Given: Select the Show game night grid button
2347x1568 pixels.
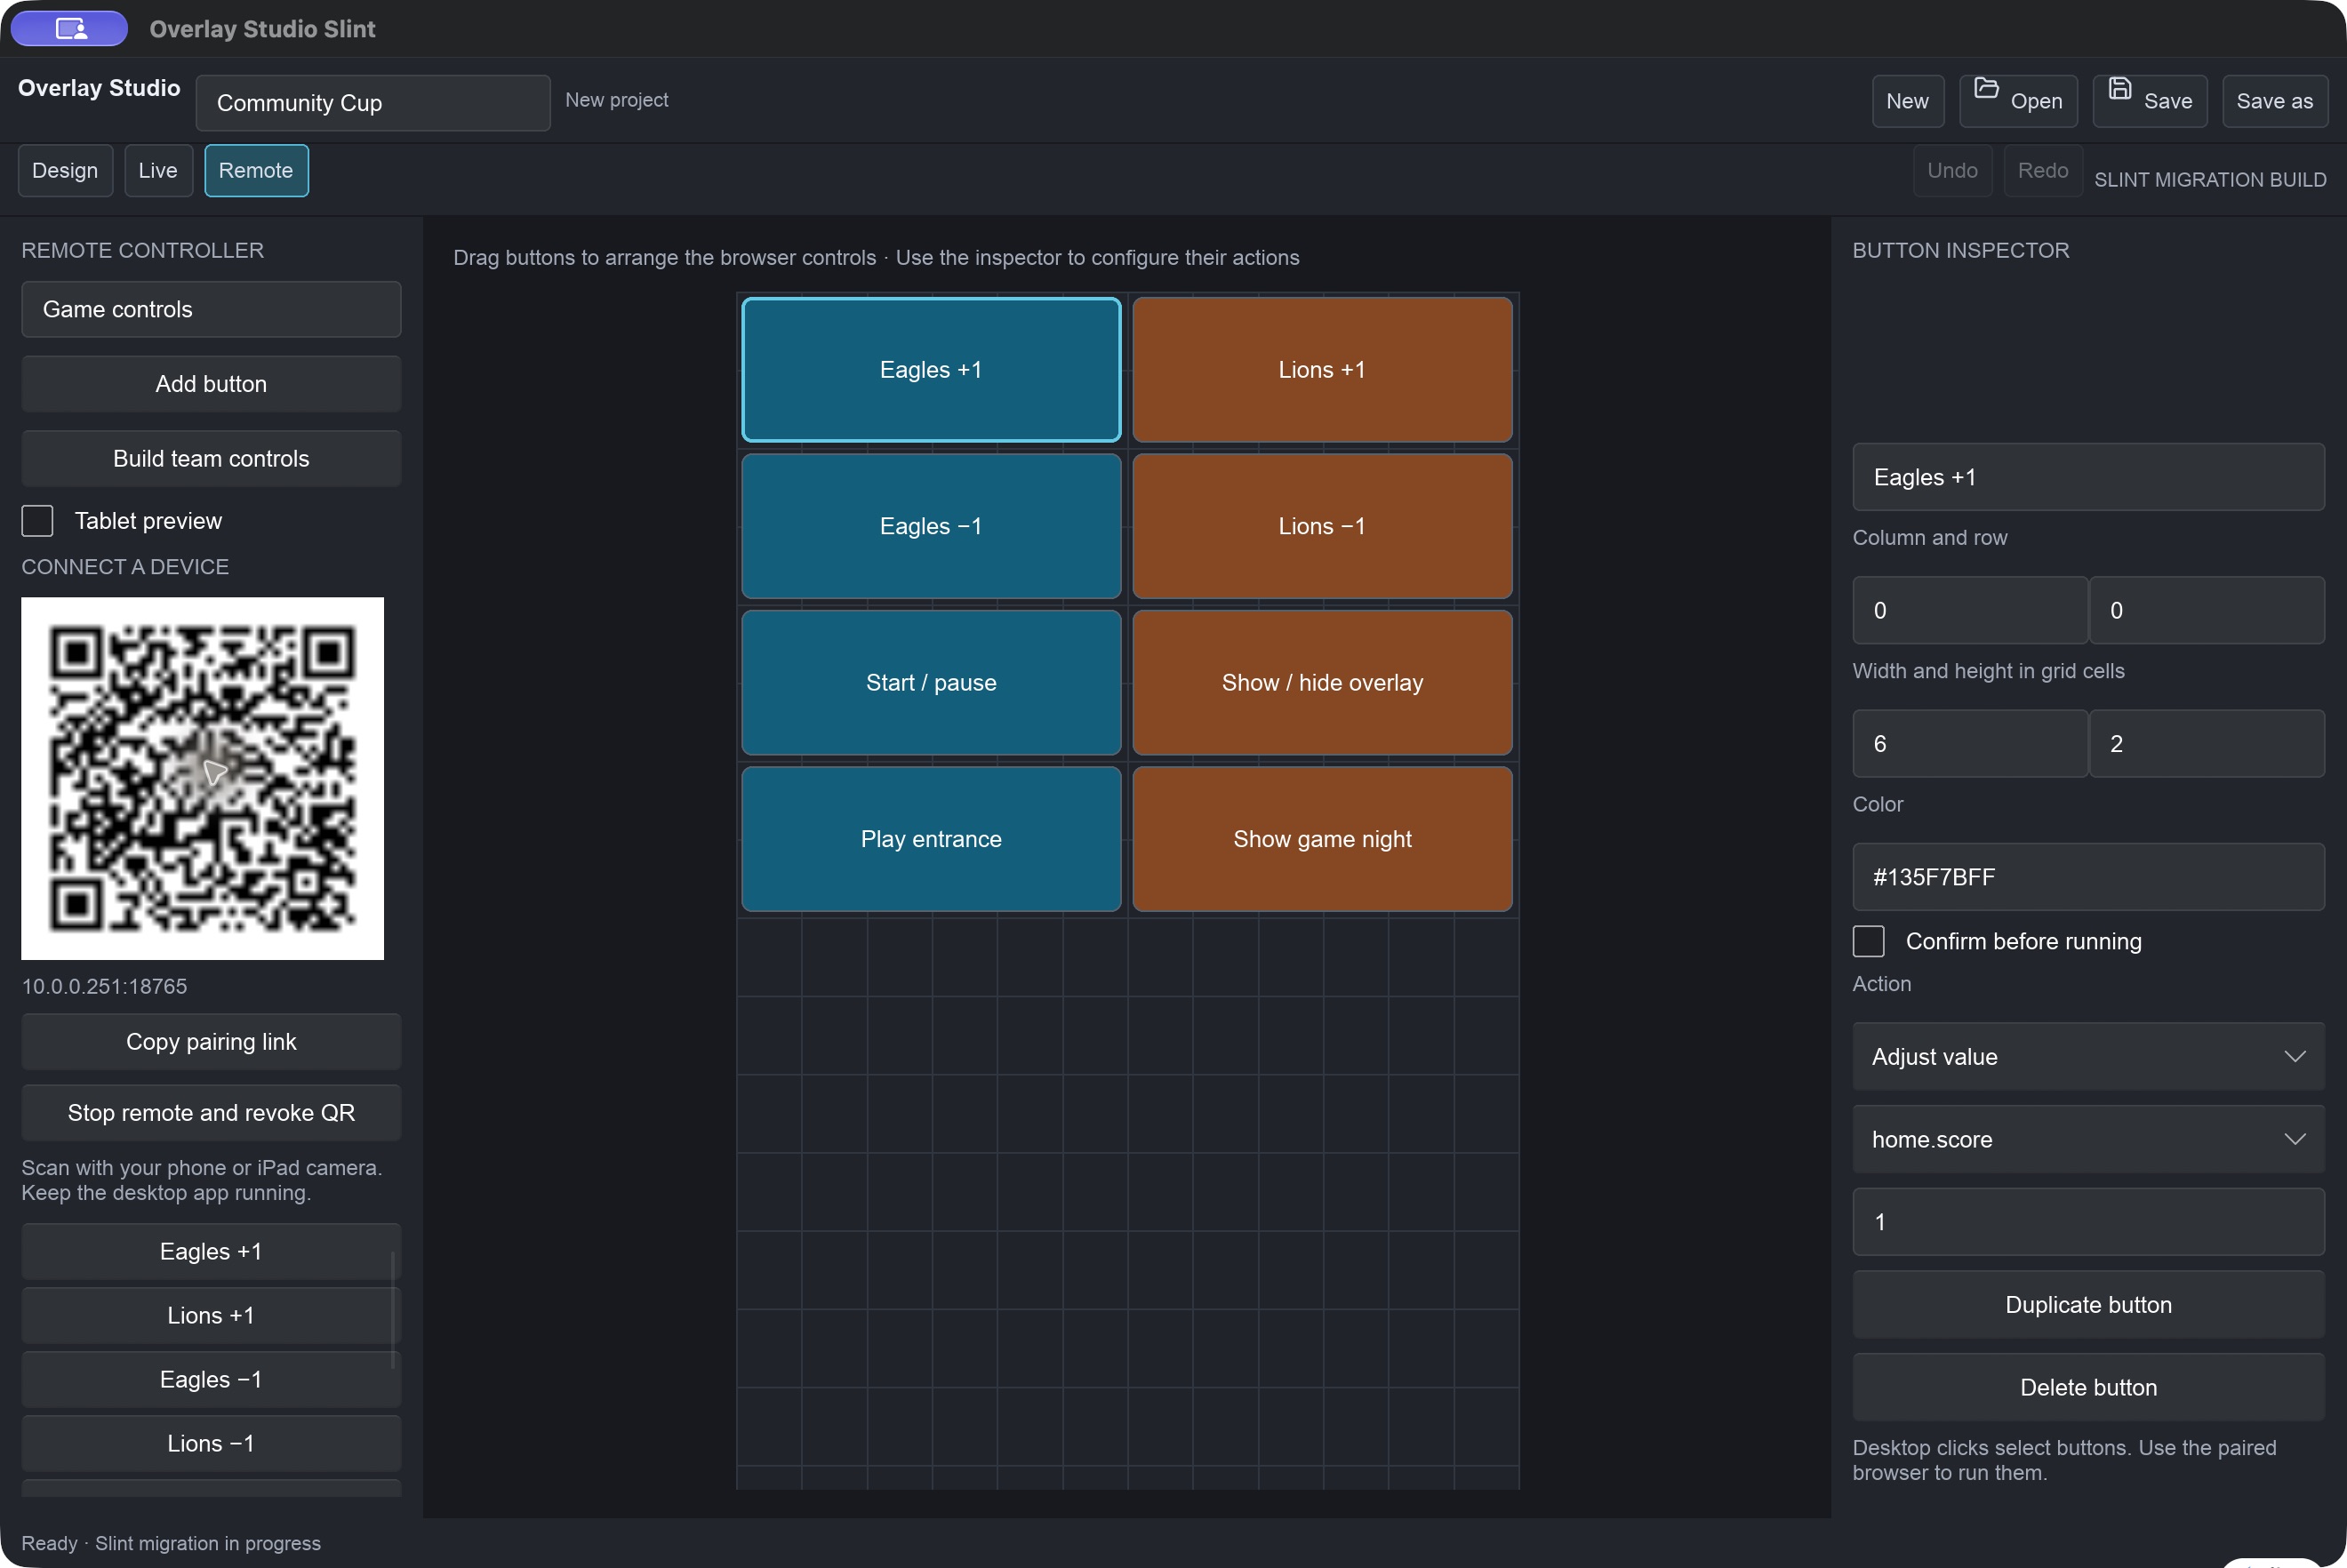Looking at the screenshot, I should pos(1322,839).
